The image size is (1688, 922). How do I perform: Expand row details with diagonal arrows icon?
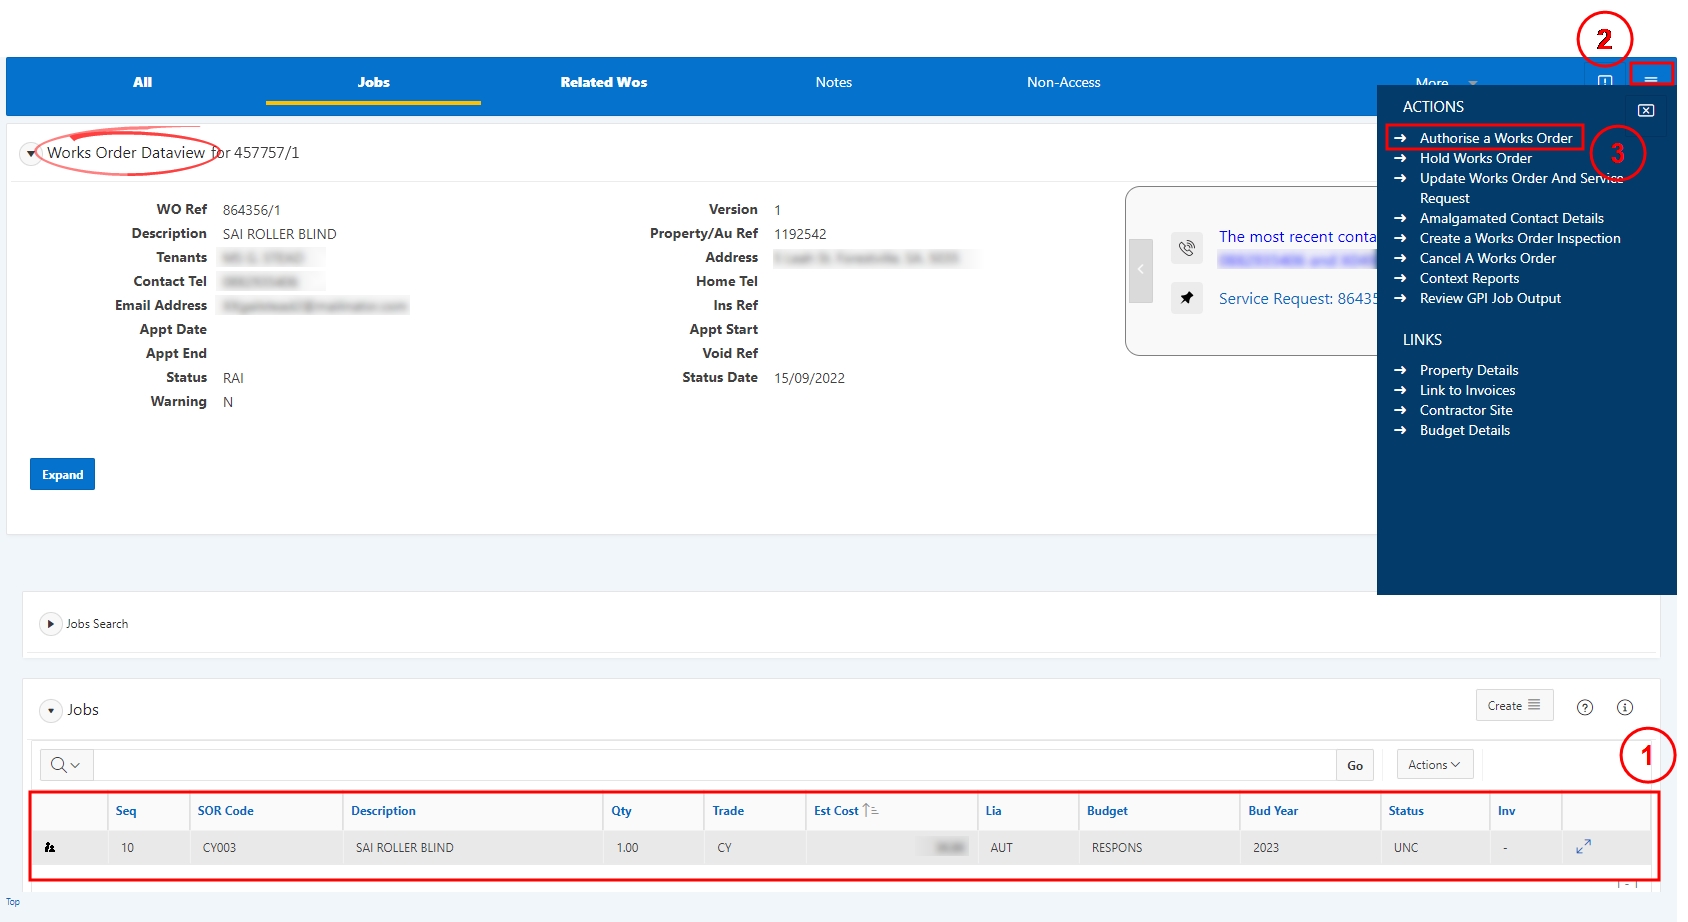[x=1583, y=846]
